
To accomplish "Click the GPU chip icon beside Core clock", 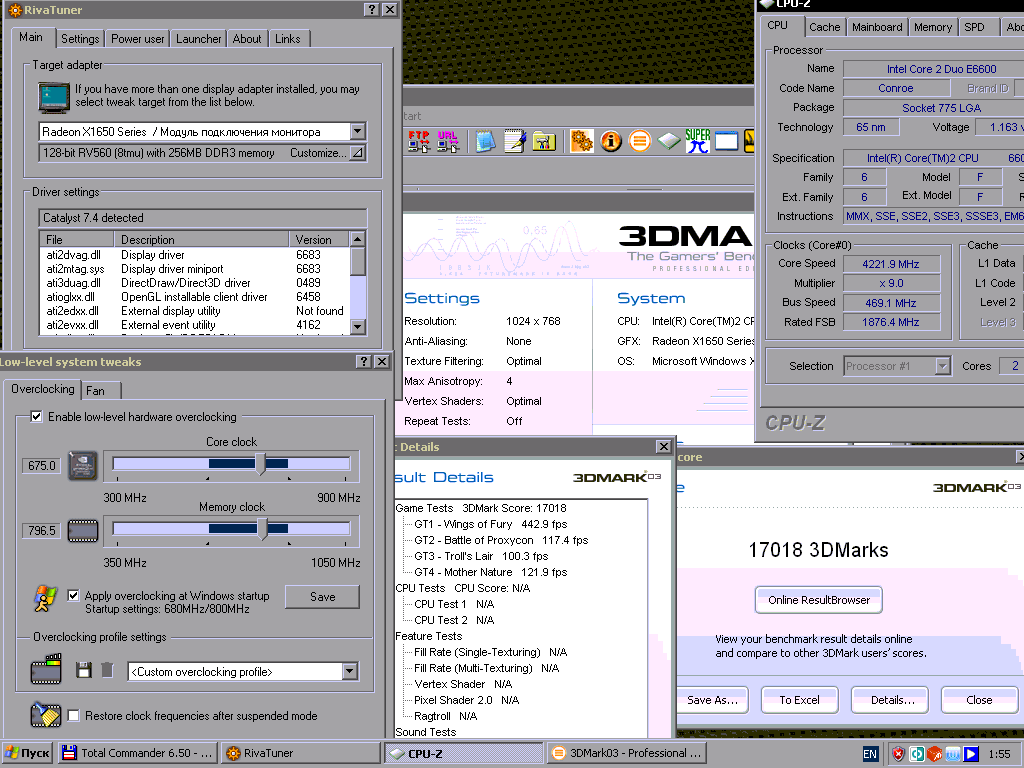I will pos(83,466).
